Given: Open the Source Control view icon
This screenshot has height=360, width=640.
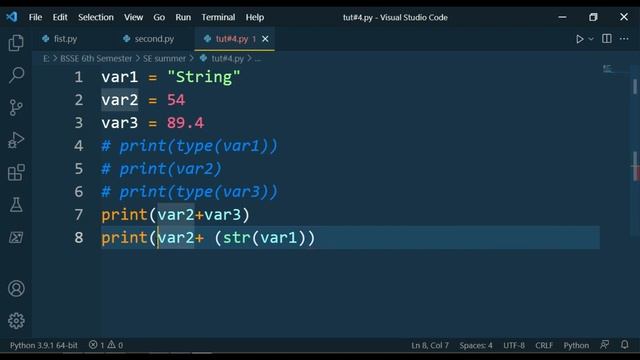Looking at the screenshot, I should click(16, 108).
